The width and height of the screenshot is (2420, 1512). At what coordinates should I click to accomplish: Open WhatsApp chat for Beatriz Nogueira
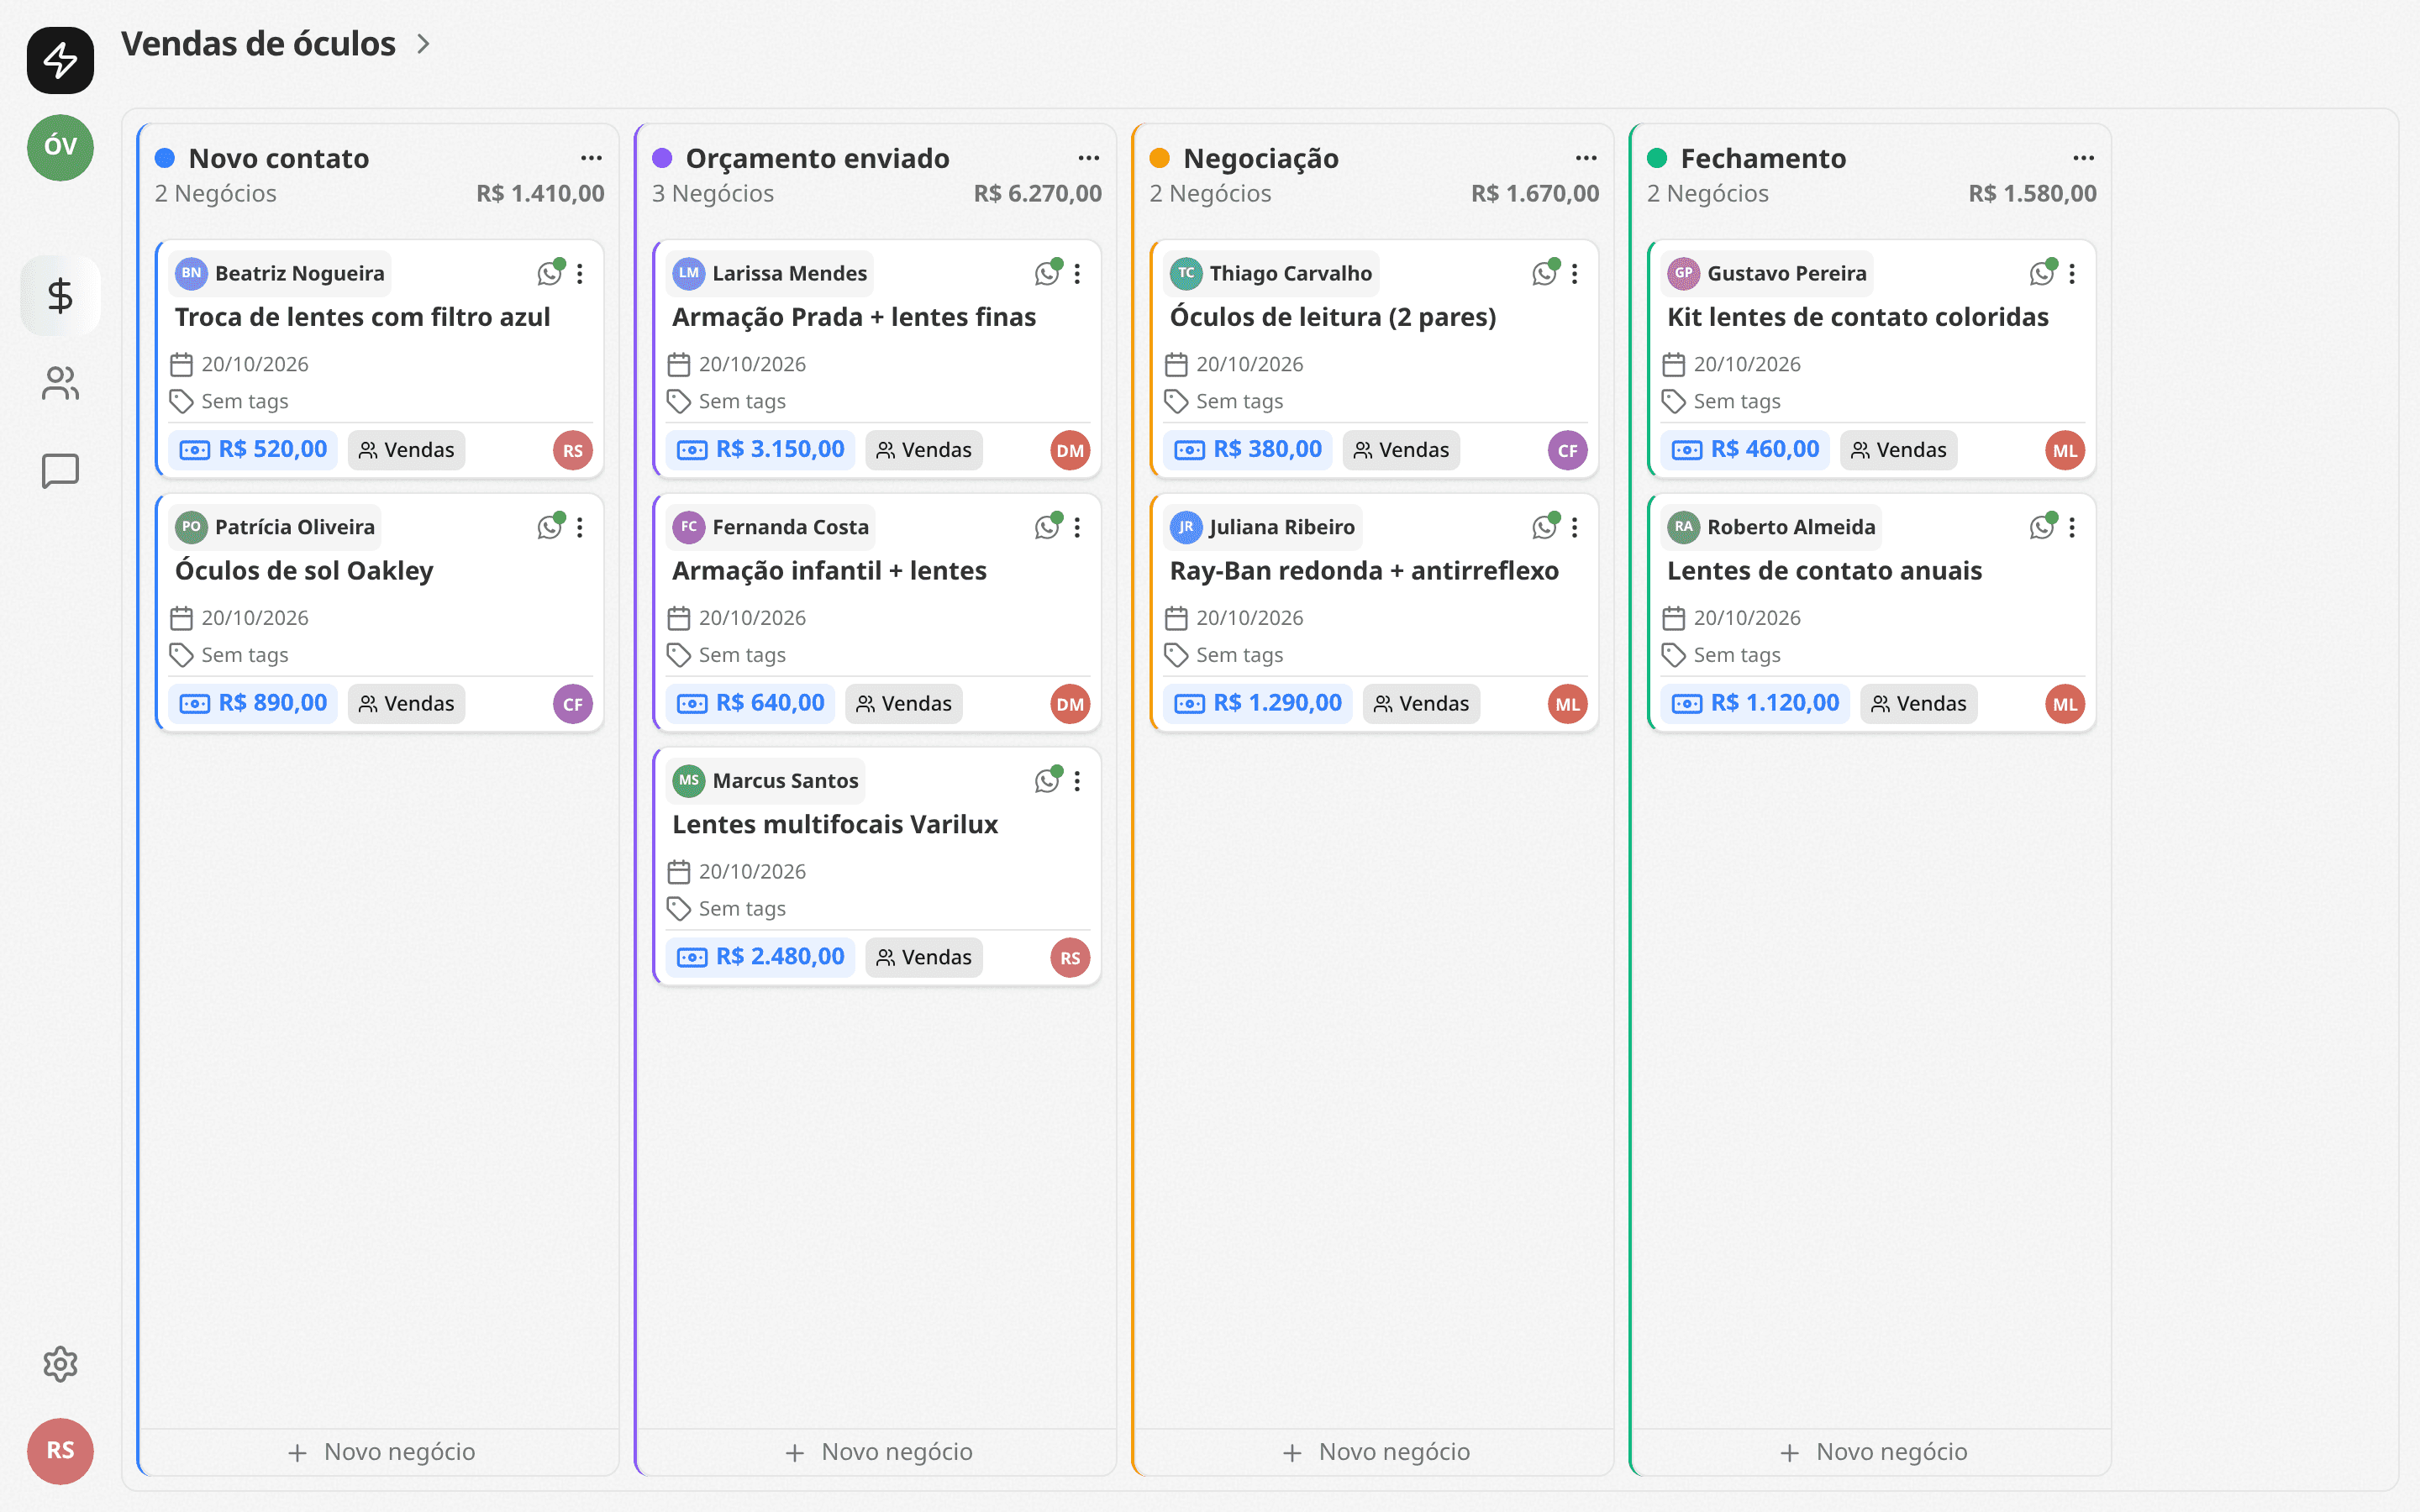pyautogui.click(x=550, y=273)
